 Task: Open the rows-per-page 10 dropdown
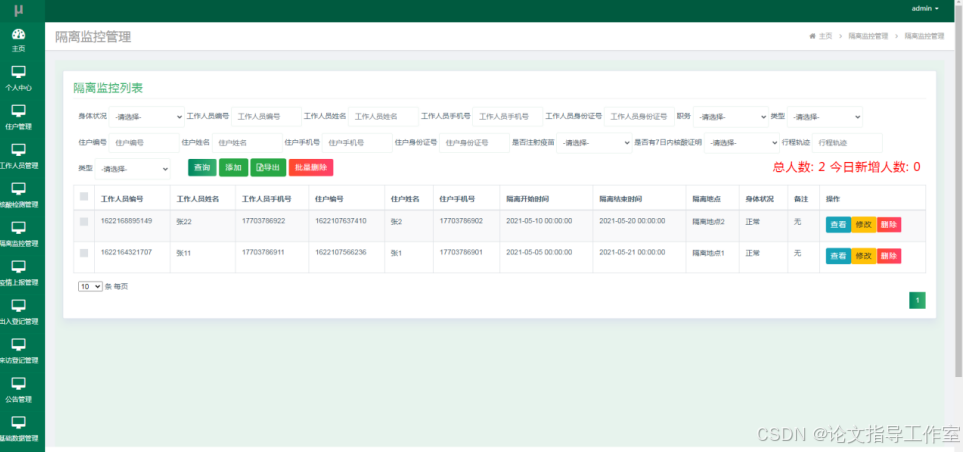pos(90,287)
